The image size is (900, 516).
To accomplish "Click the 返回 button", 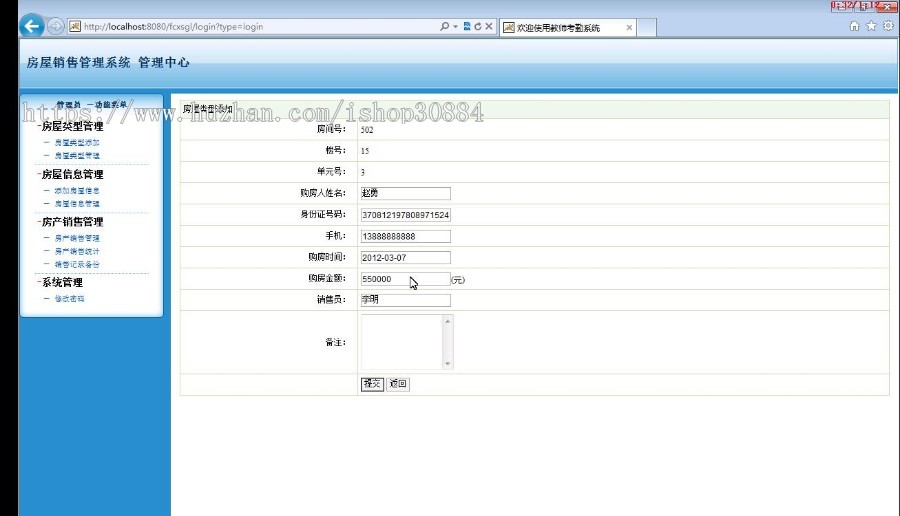I will [x=398, y=384].
